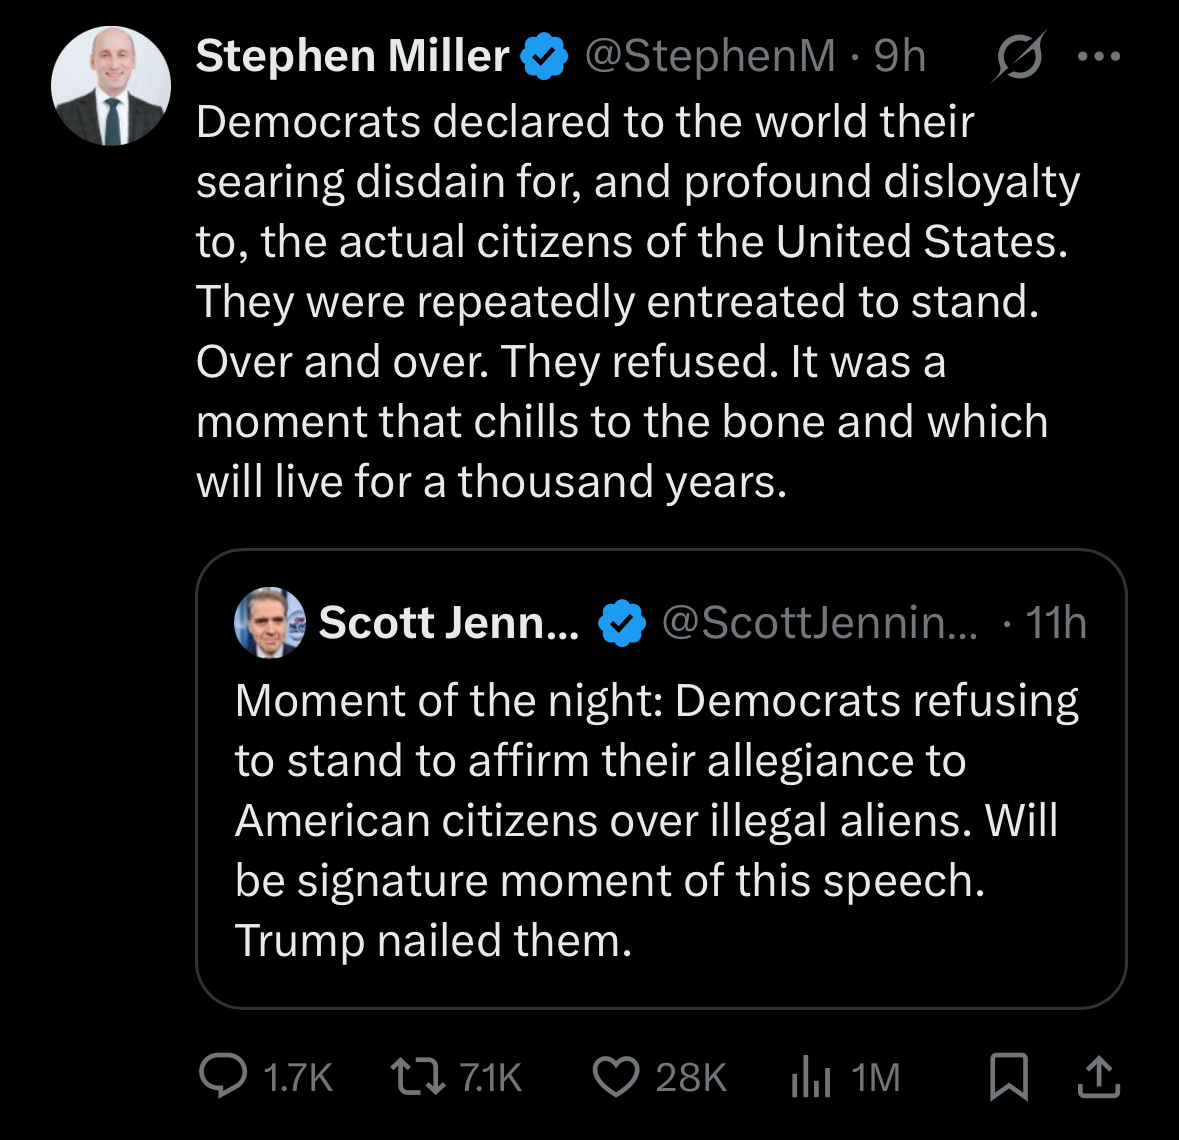The width and height of the screenshot is (1179, 1140).
Task: Click the @StephenM handle
Action: [709, 56]
